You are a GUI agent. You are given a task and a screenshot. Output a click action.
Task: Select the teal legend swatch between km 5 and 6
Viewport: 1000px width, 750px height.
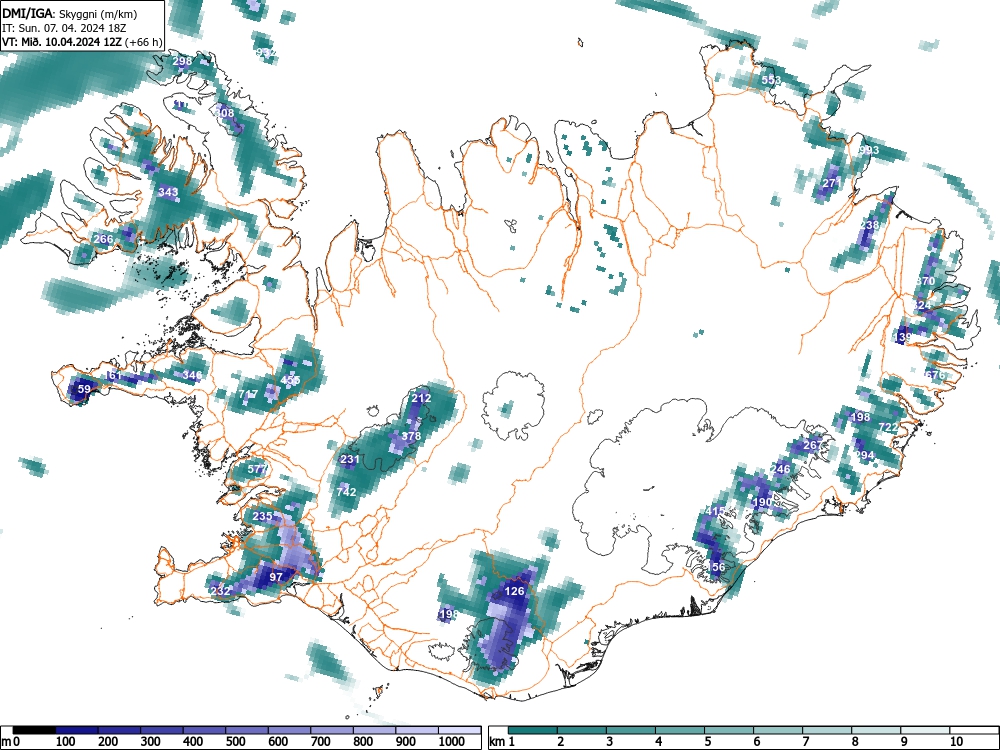pyautogui.click(x=730, y=730)
